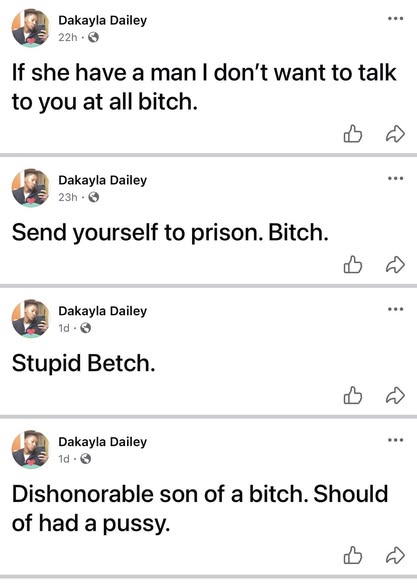Like the 'Send yourself to prison' post

pyautogui.click(x=353, y=265)
